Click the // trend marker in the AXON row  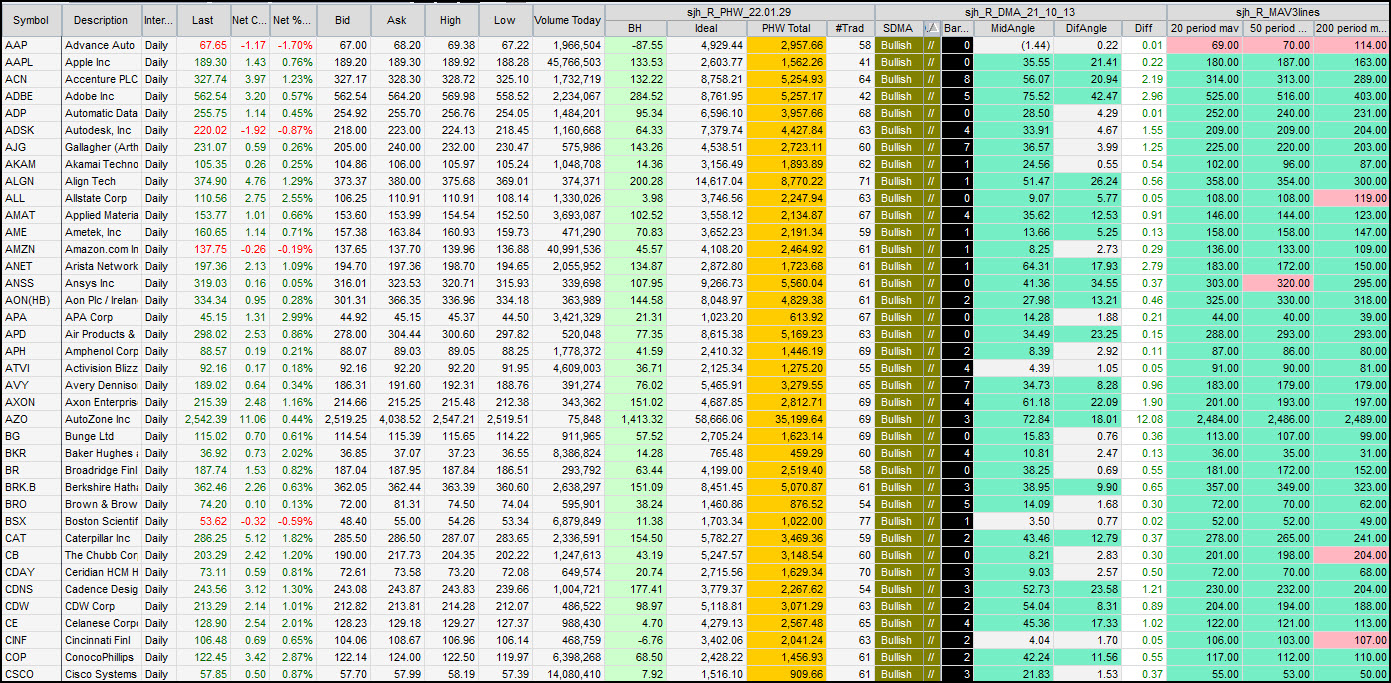[x=931, y=402]
